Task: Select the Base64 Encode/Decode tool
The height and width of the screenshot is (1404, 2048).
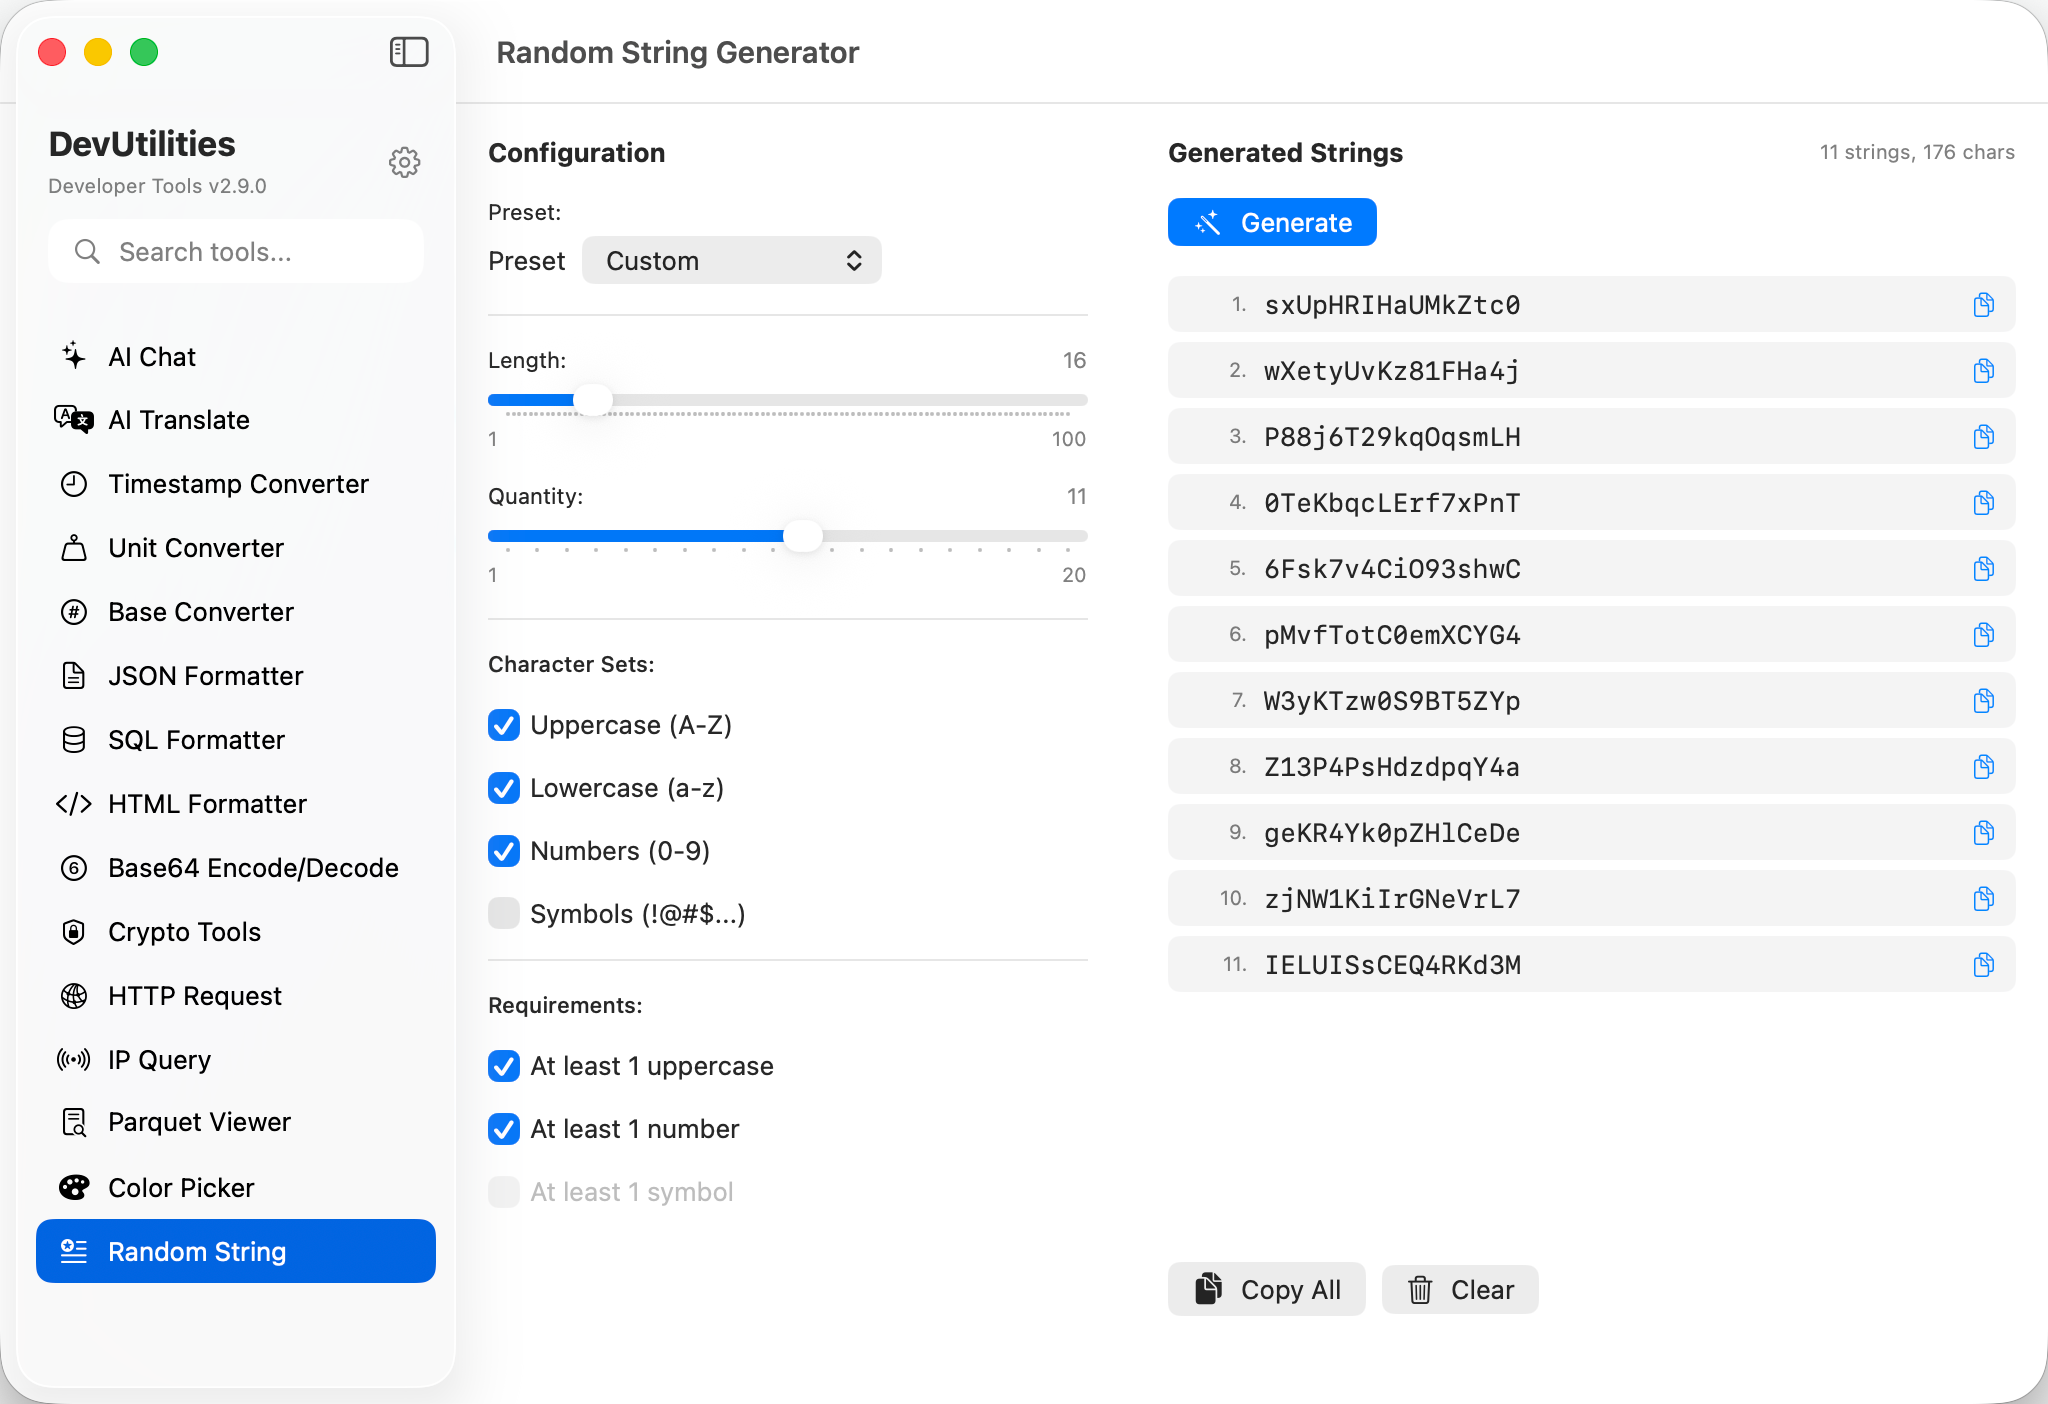Action: pyautogui.click(x=253, y=868)
